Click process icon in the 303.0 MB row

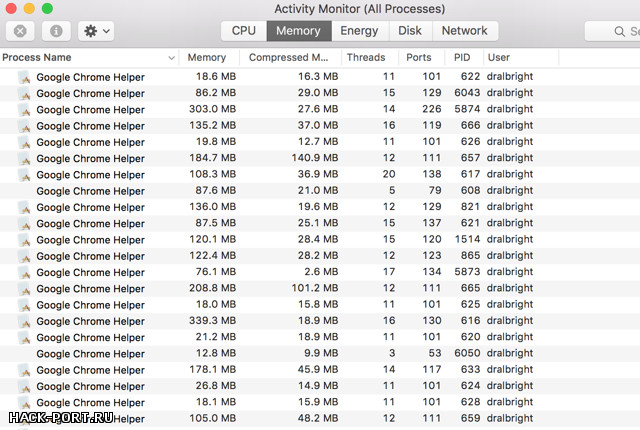pyautogui.click(x=24, y=110)
